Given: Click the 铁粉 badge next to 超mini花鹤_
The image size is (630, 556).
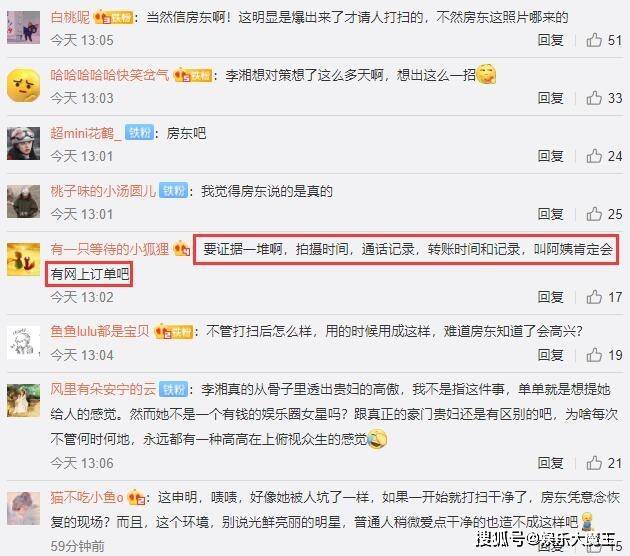Looking at the screenshot, I should [x=139, y=133].
